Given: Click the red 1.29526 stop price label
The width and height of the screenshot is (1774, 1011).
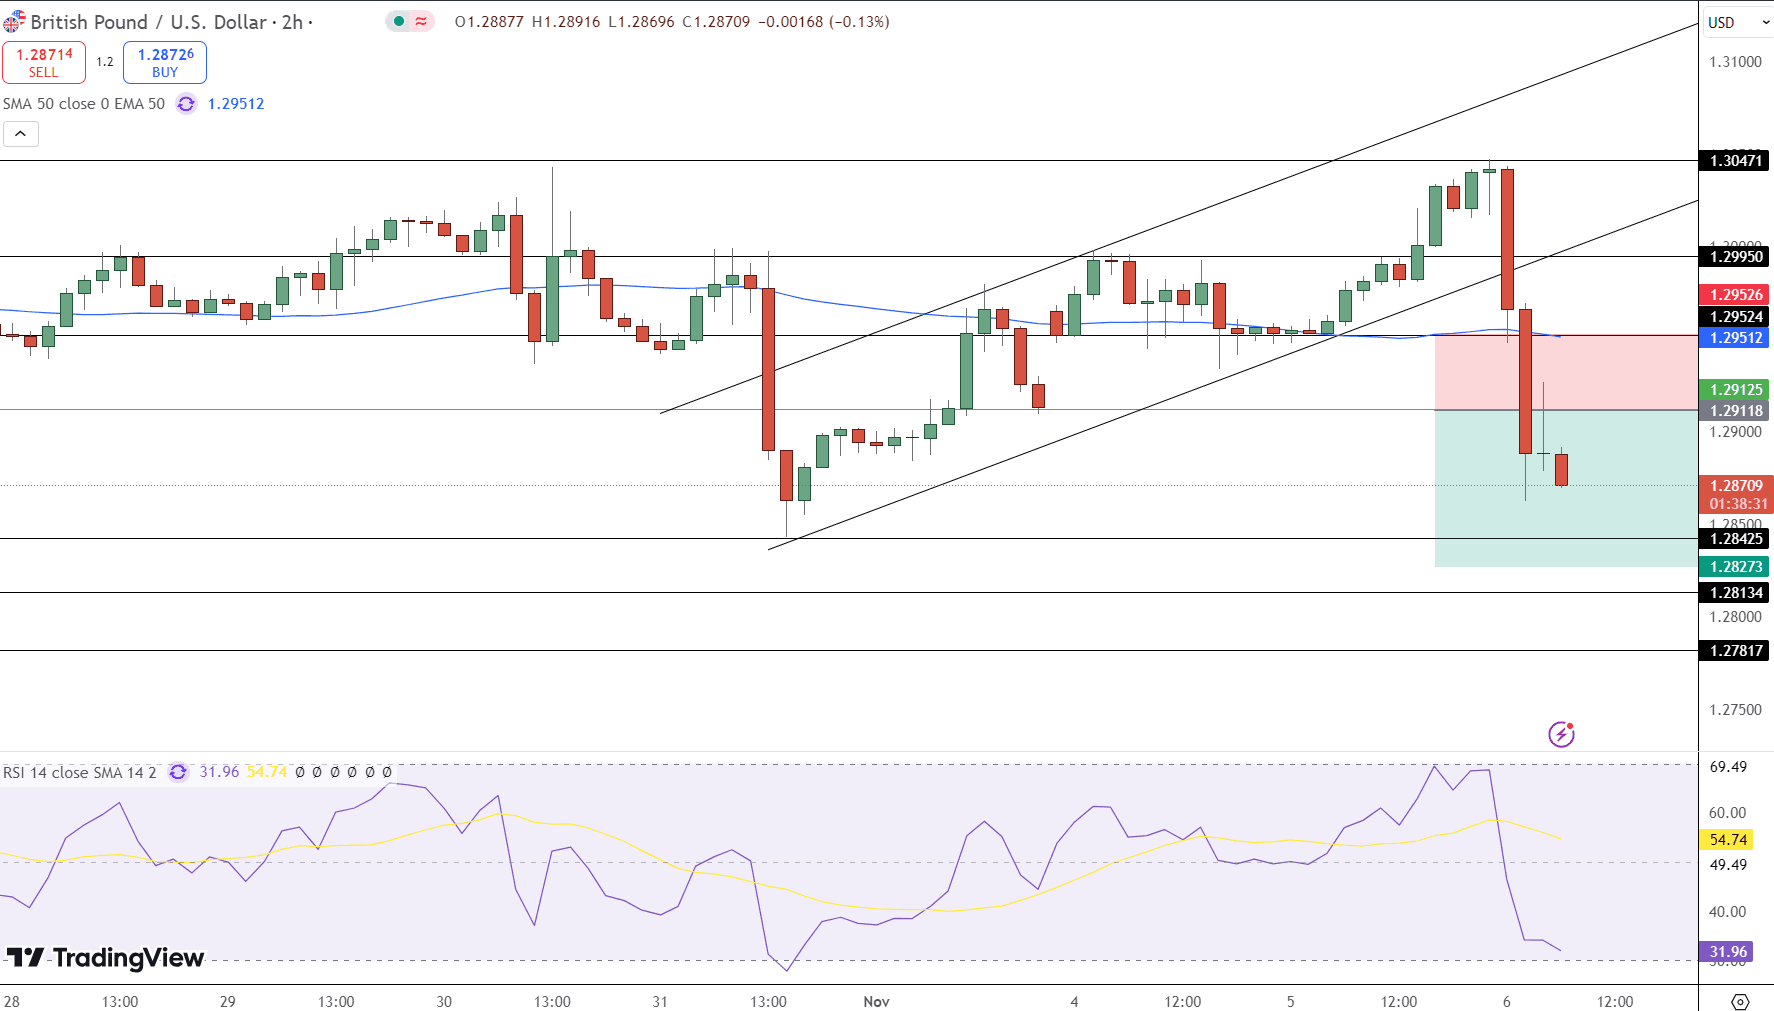Looking at the screenshot, I should click(1735, 295).
